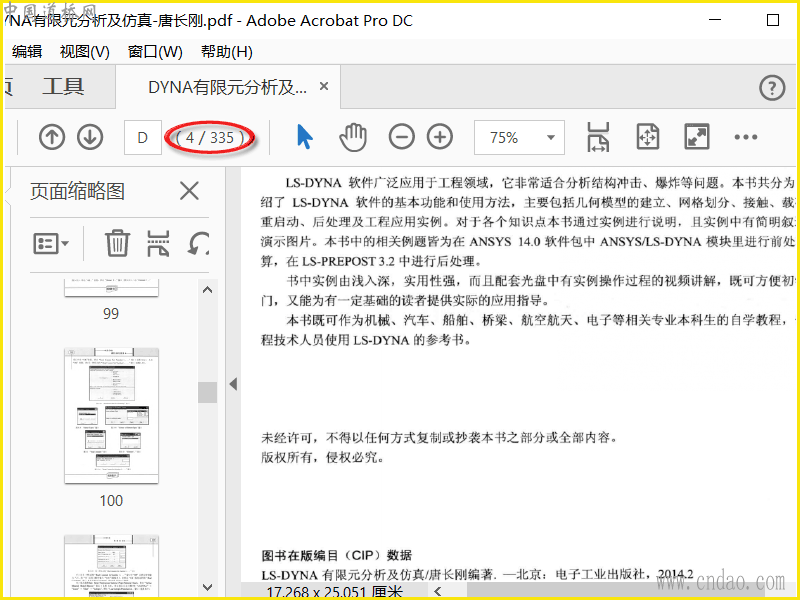Delete selected pages with trash icon
Viewport: 800px width, 600px height.
pos(117,243)
